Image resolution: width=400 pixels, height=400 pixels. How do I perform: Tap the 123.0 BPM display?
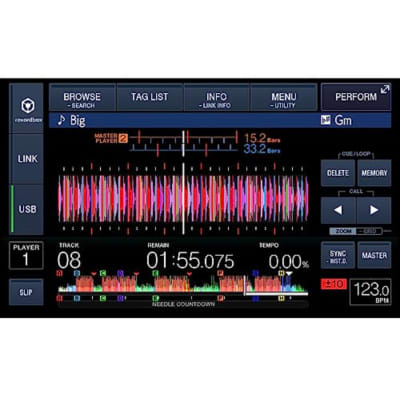(x=370, y=292)
